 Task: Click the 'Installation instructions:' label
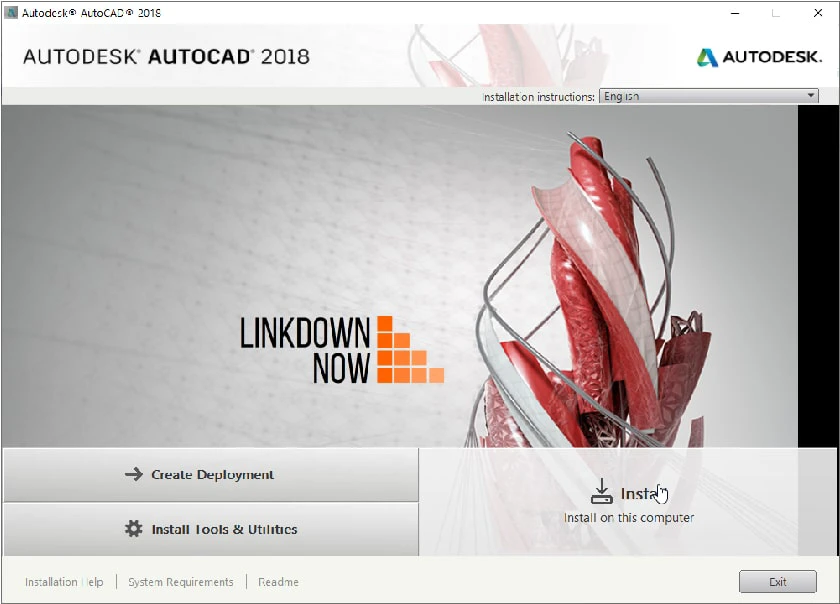[x=538, y=97]
